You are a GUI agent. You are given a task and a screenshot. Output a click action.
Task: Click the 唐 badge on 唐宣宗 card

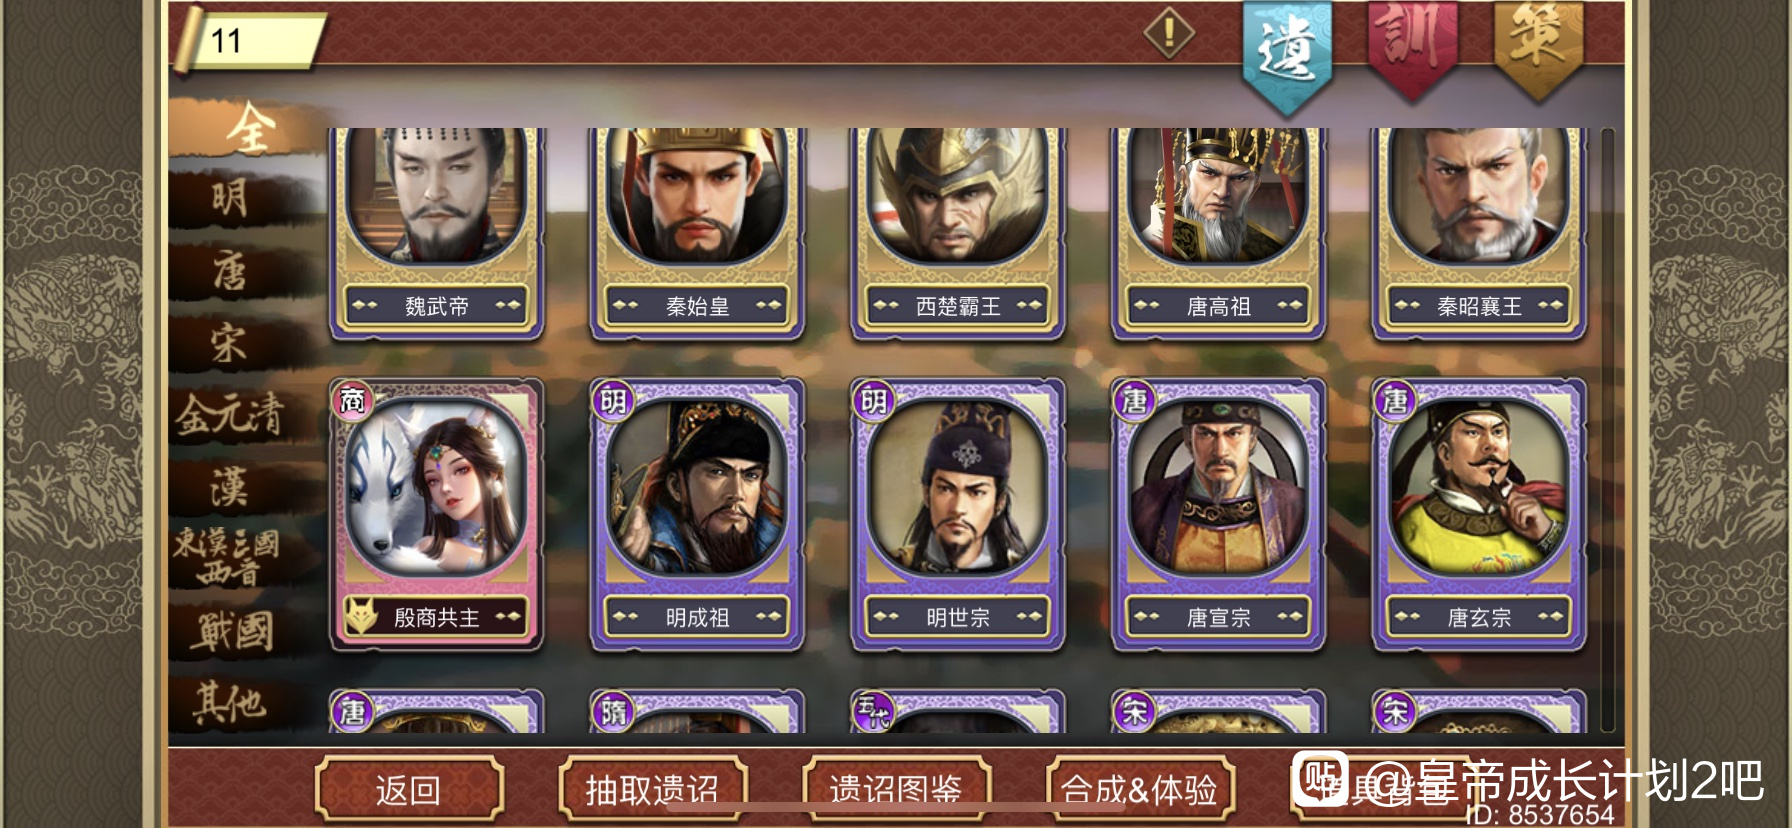click(x=1134, y=401)
